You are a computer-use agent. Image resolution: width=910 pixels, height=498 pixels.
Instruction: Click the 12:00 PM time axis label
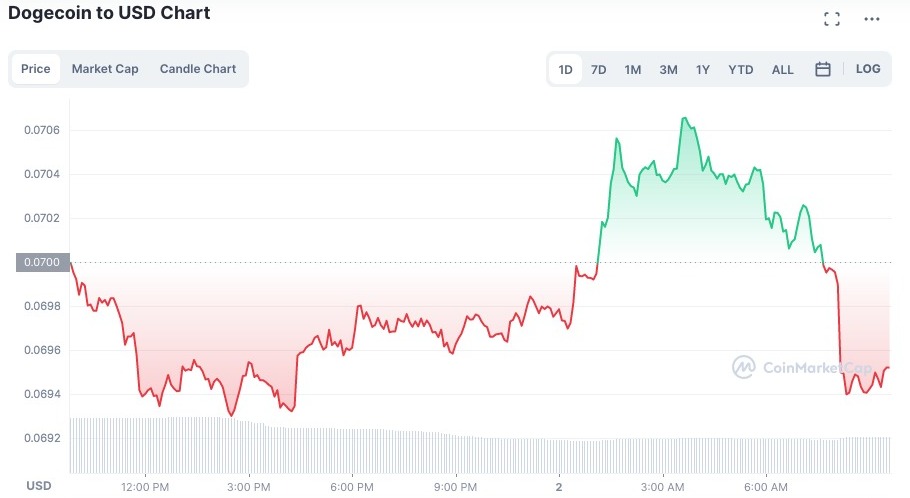tap(145, 486)
